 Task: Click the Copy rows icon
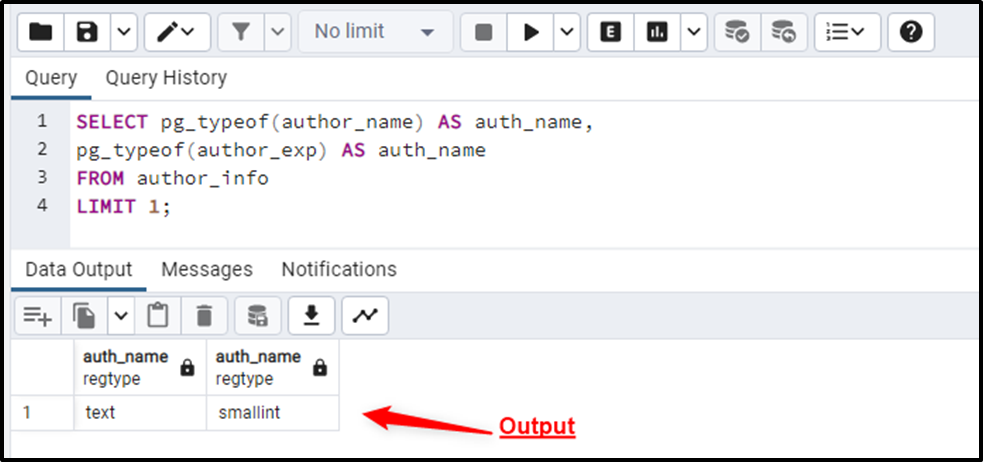click(x=84, y=315)
